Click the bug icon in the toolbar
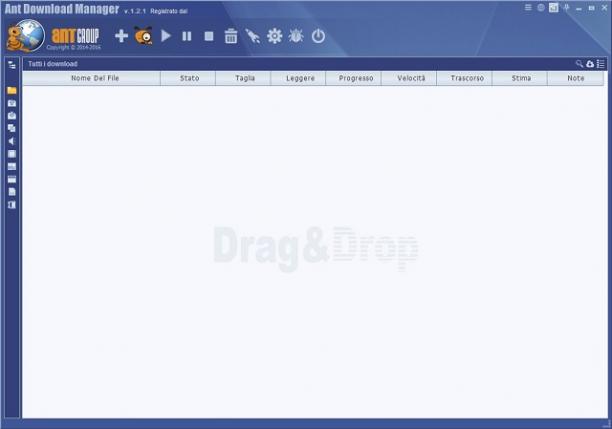This screenshot has width=612, height=429. pos(296,36)
